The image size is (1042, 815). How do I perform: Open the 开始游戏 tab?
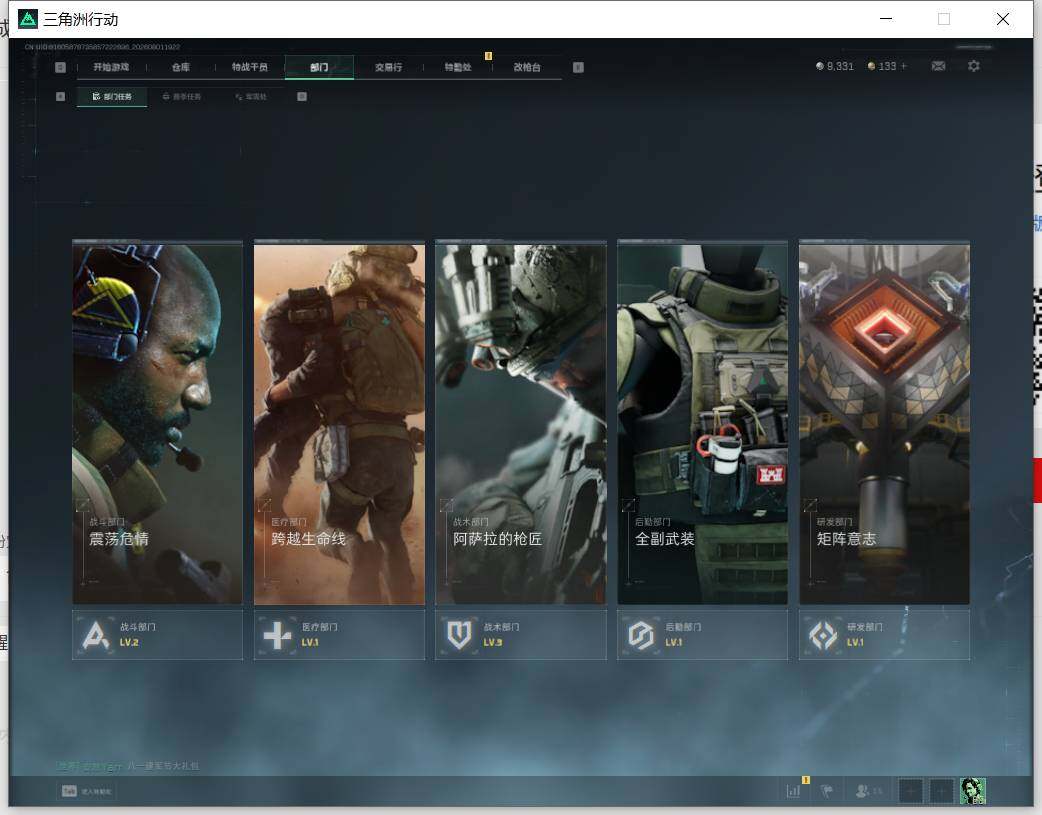(111, 67)
